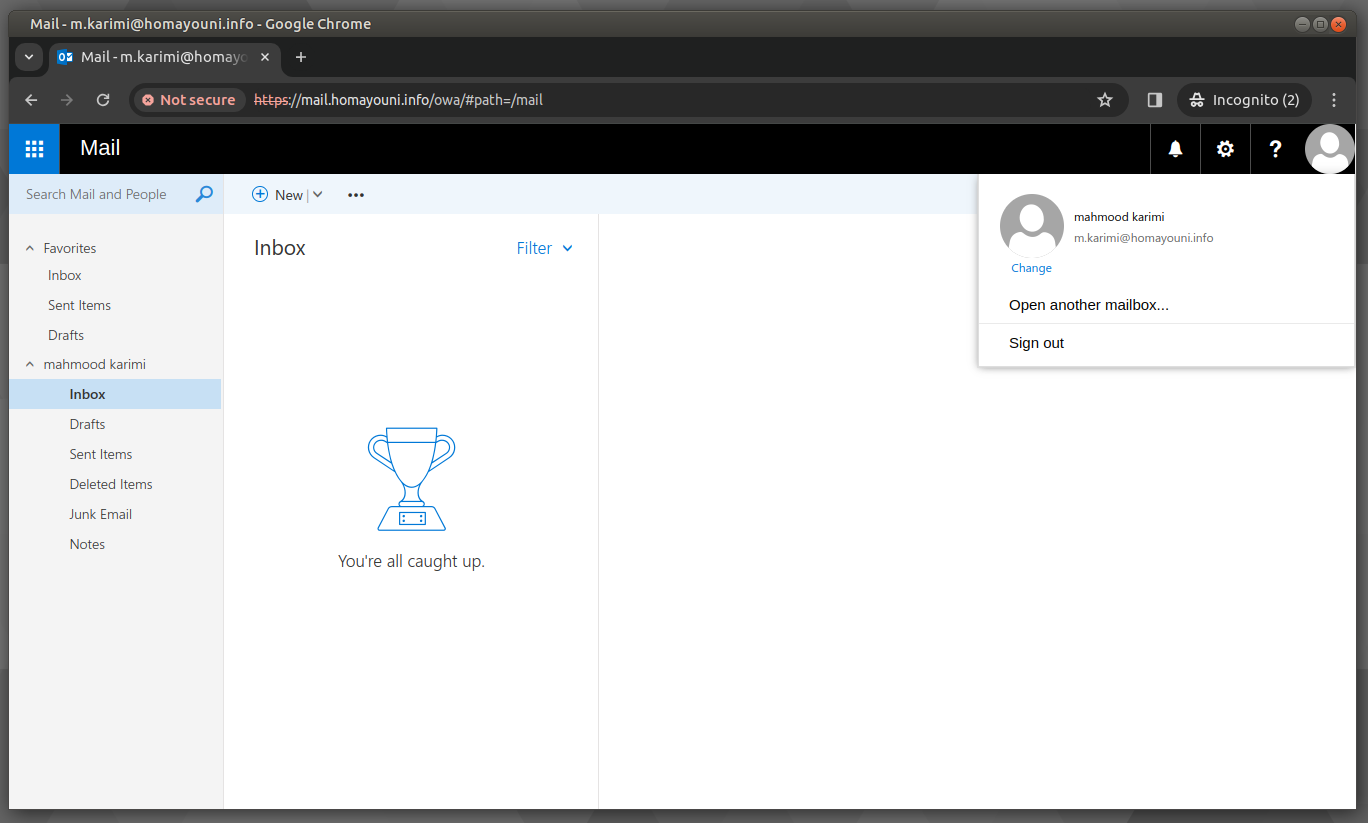Click New to compose a message
1368x823 pixels.
289,195
